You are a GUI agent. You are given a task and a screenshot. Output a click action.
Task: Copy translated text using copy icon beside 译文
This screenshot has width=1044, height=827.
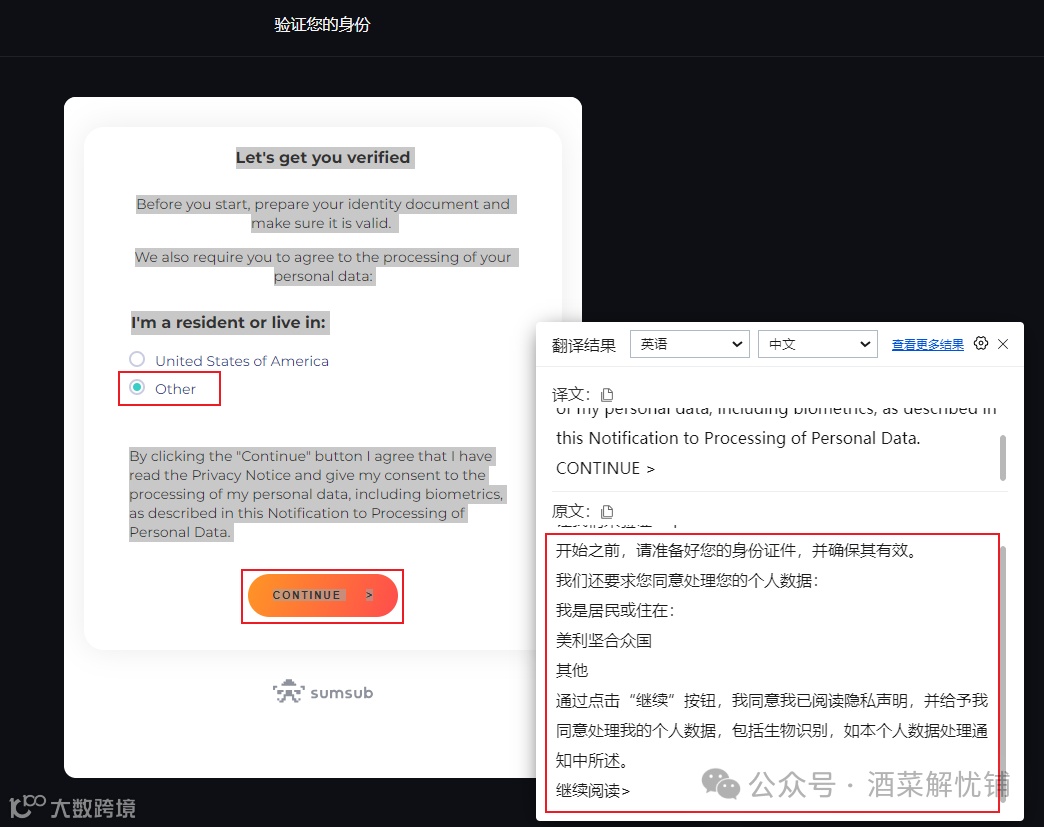(x=608, y=394)
